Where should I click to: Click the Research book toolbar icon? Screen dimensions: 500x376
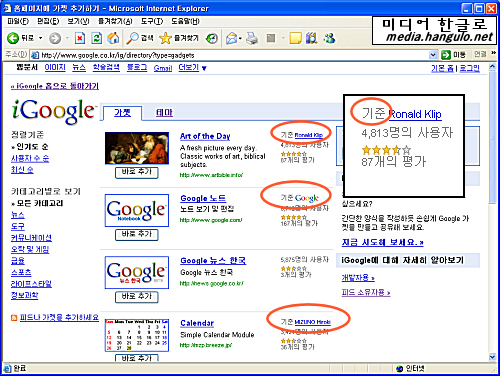click(x=311, y=38)
